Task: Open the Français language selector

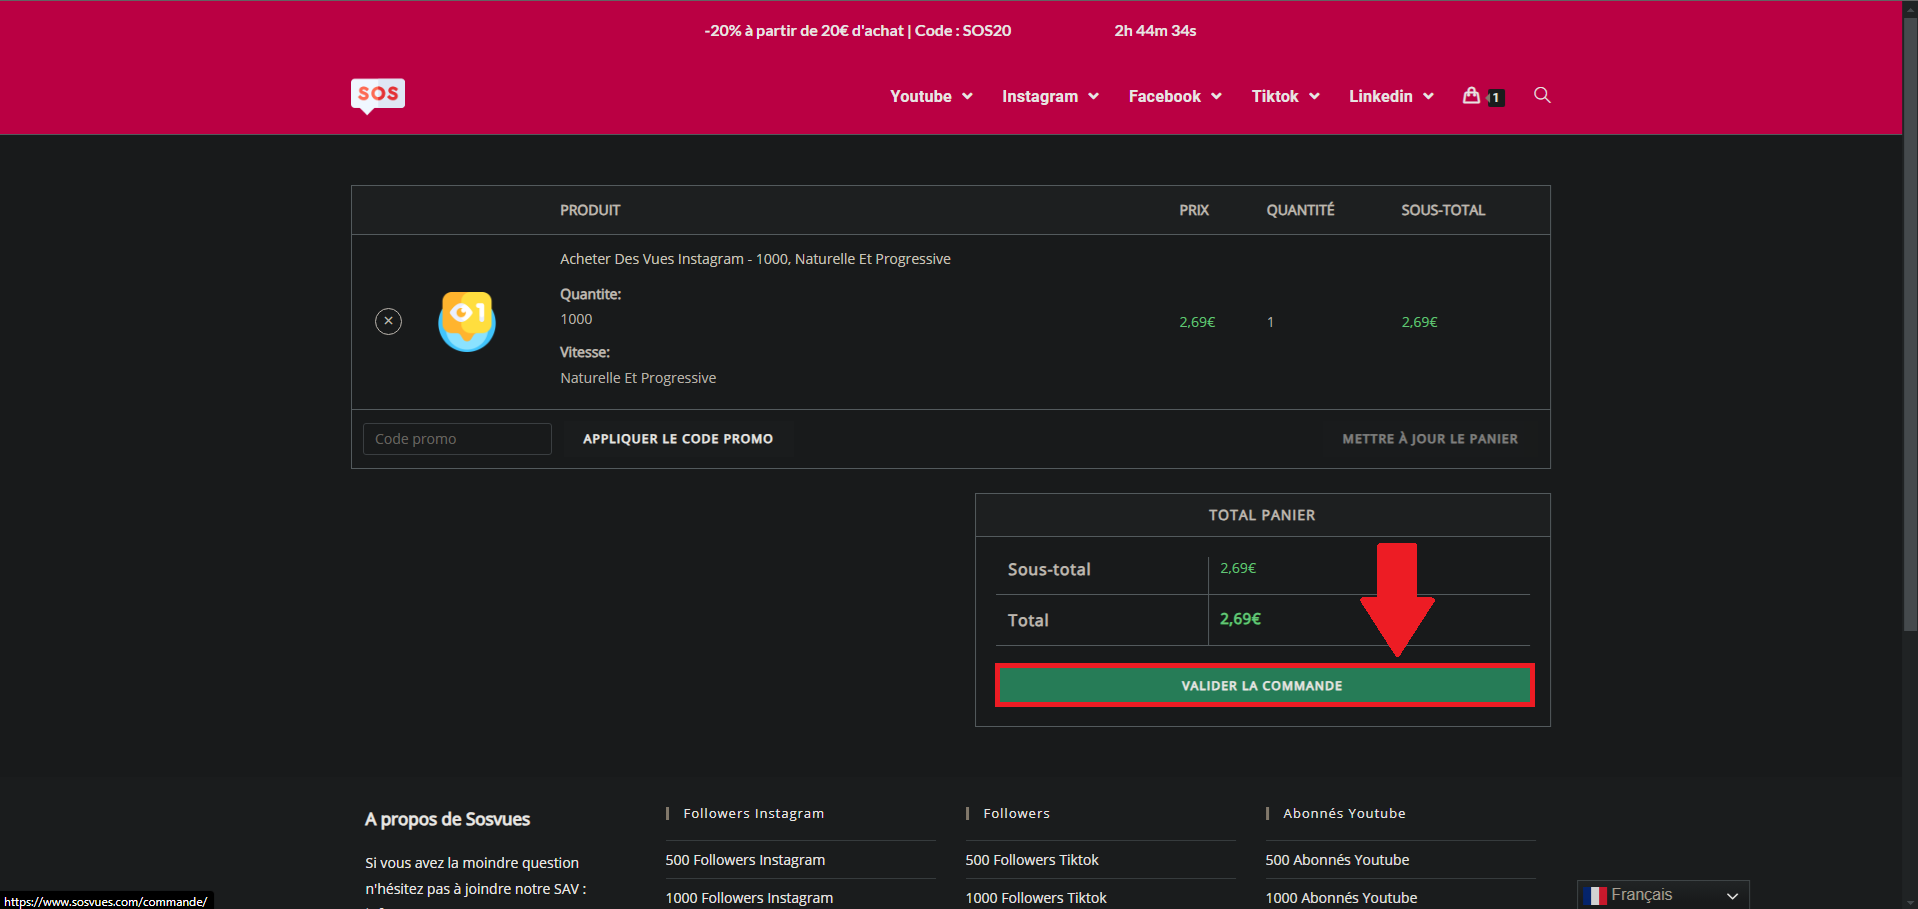Action: tap(1663, 895)
